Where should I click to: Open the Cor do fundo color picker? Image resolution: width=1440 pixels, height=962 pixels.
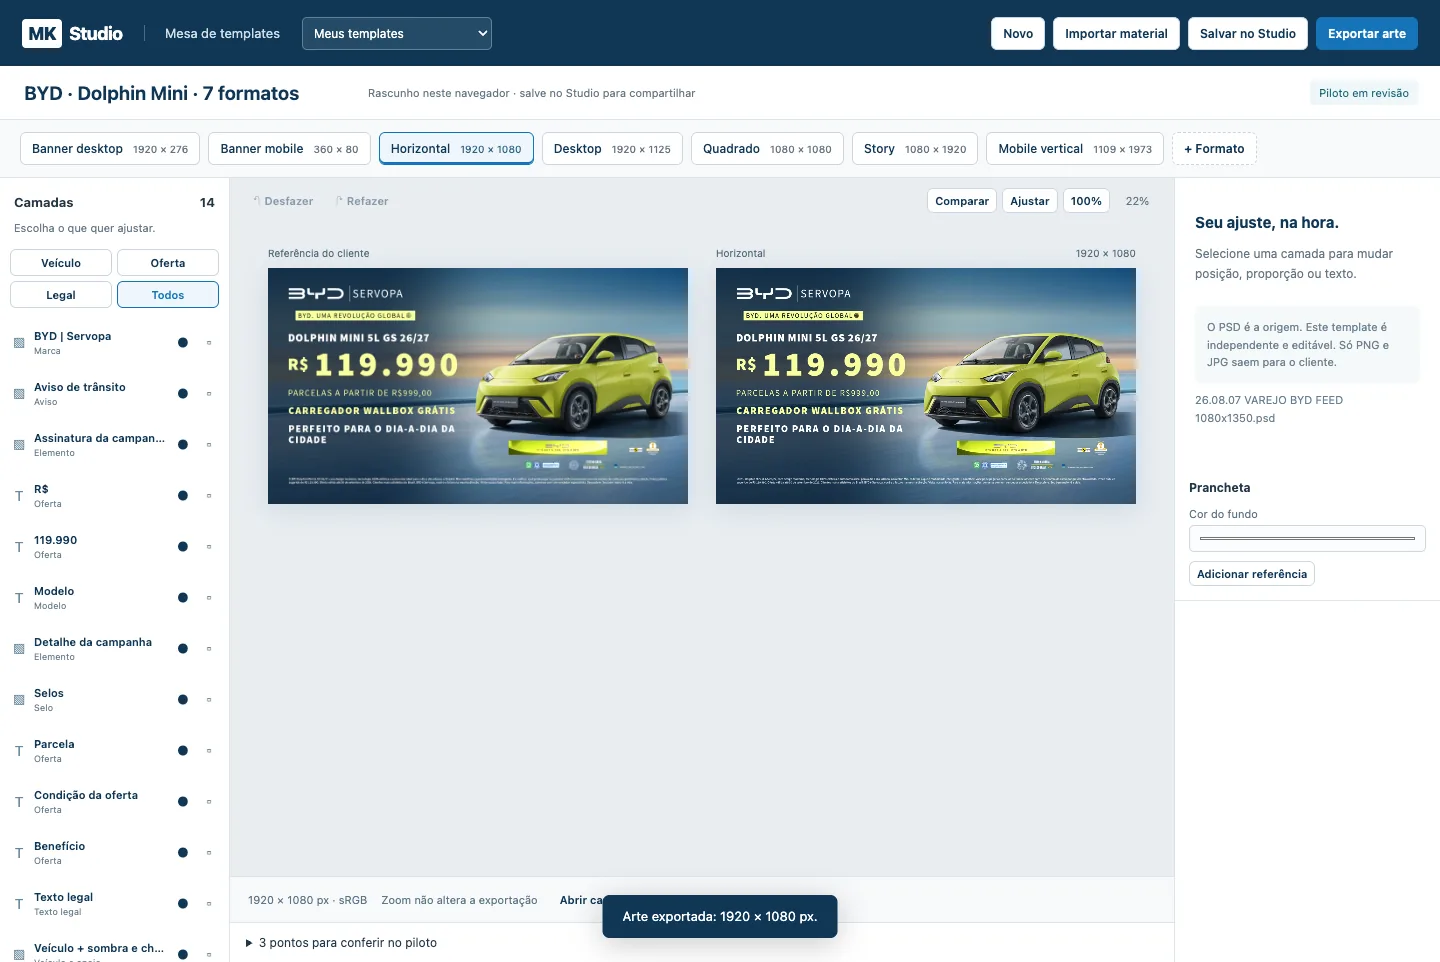tap(1307, 538)
